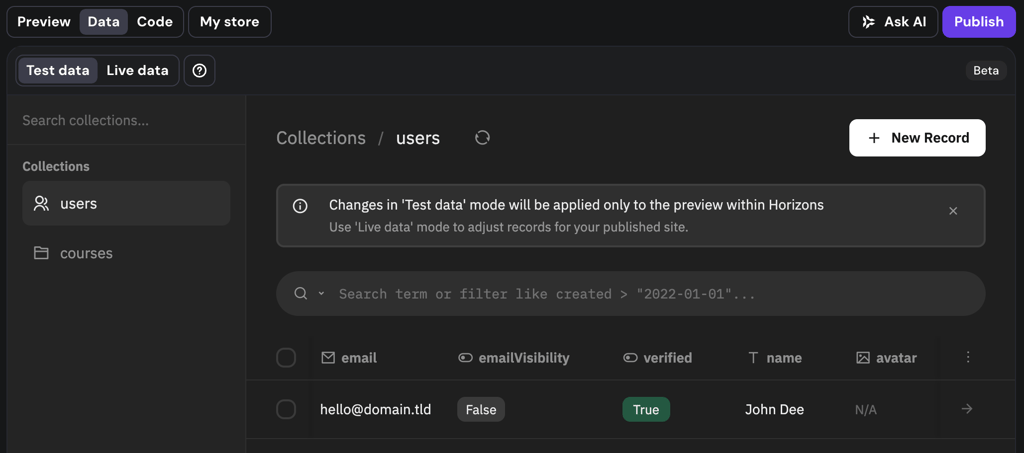Viewport: 1024px width, 453px height.
Task: Click the magnifier icon in record search
Action: click(300, 293)
